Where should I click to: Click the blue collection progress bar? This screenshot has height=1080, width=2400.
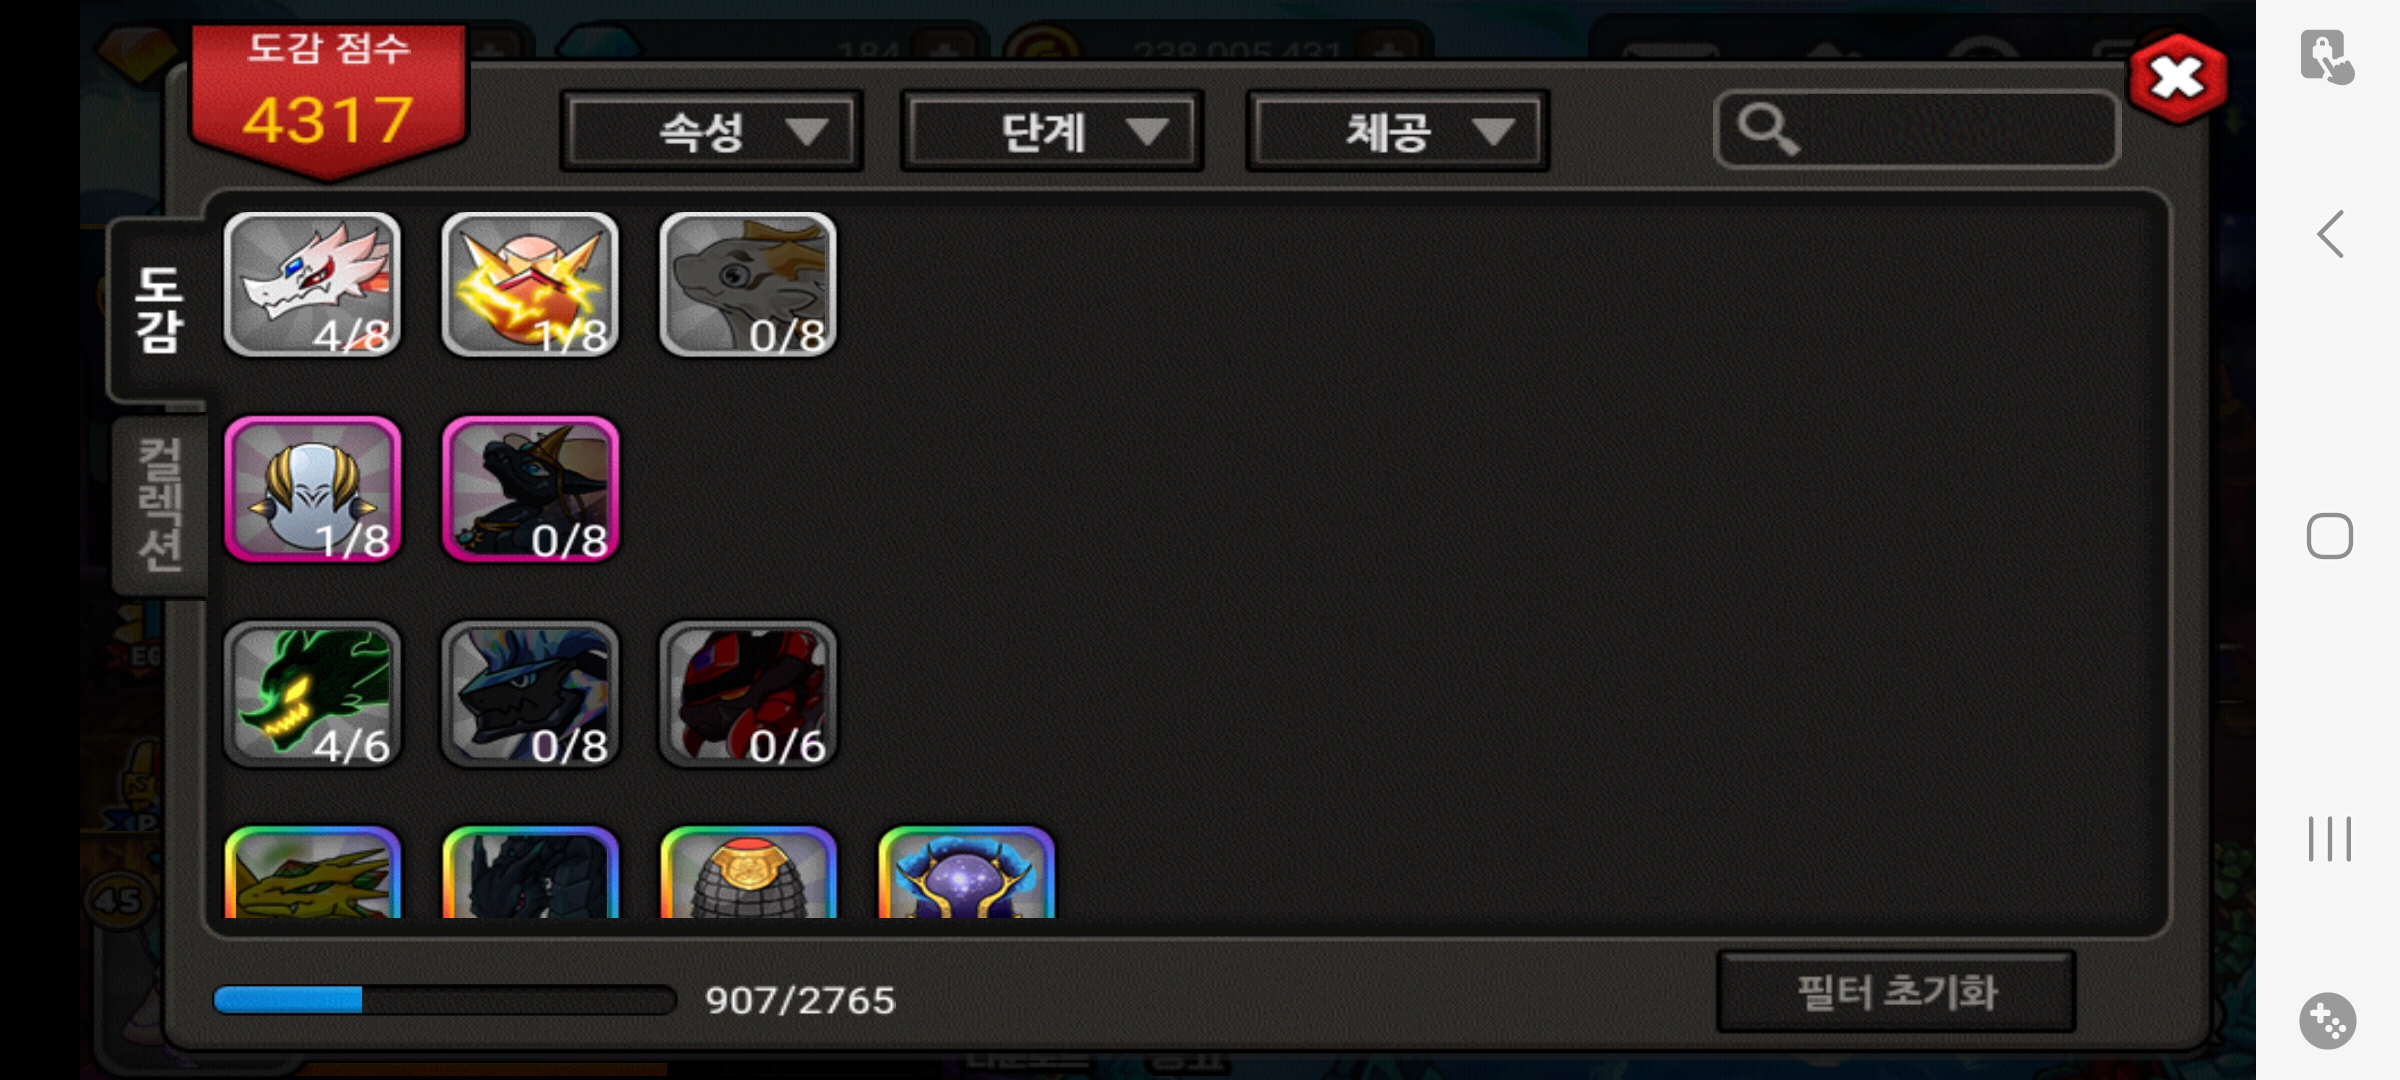click(445, 999)
